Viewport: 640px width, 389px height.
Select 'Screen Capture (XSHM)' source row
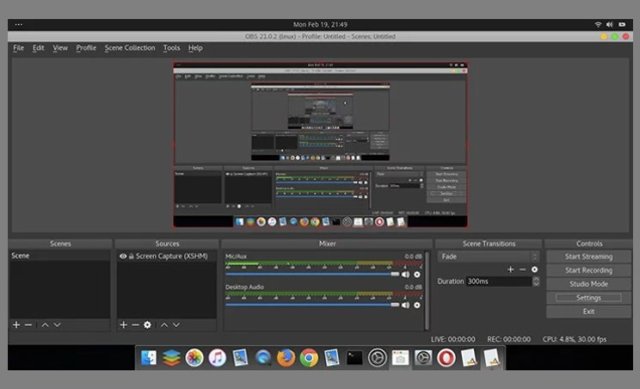coord(167,256)
